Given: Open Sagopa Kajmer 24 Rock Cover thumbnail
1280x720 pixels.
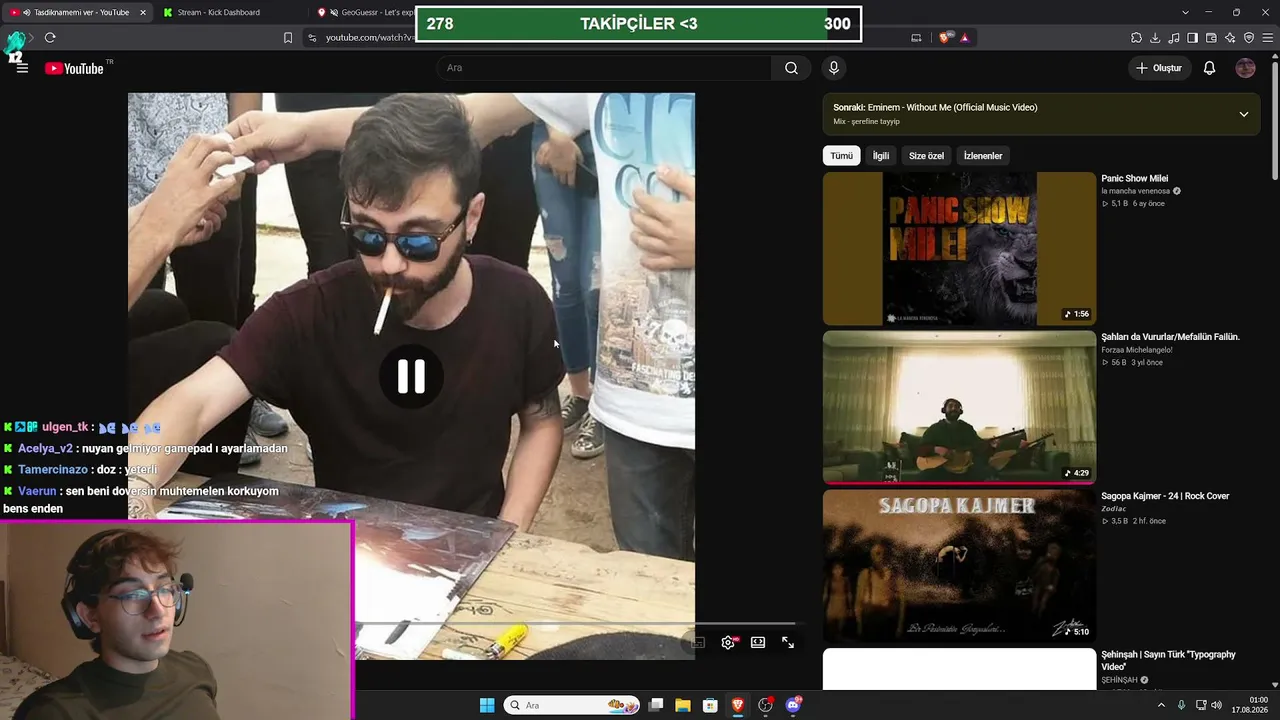Looking at the screenshot, I should point(960,567).
